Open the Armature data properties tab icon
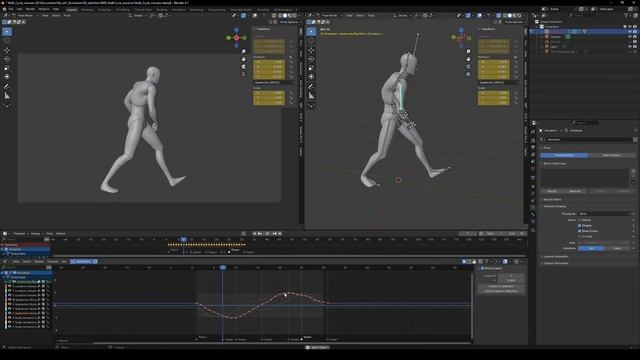 point(533,207)
